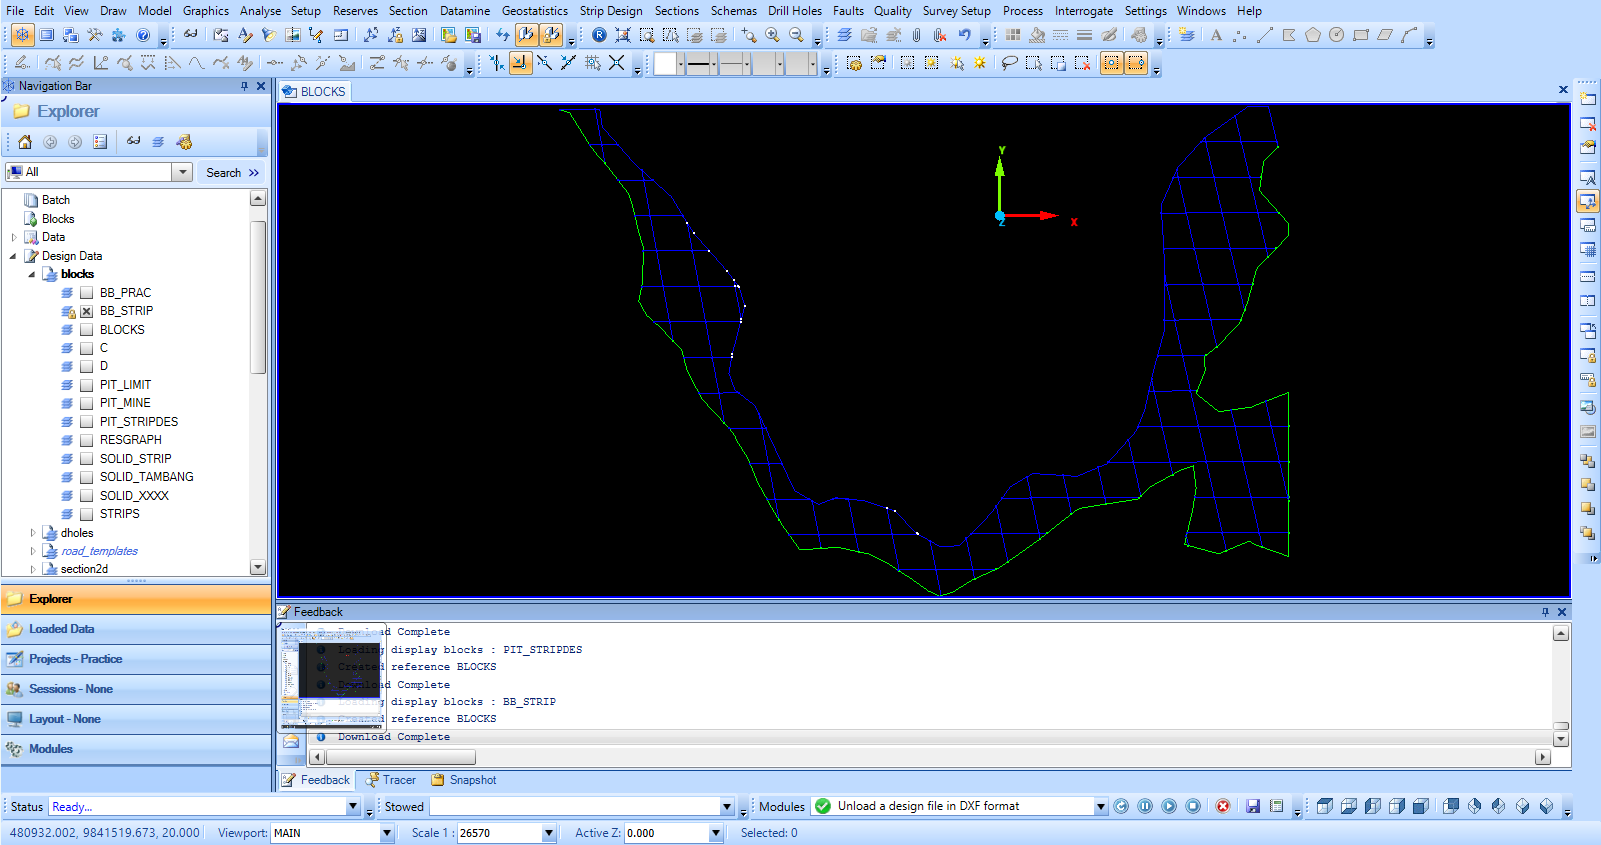Click the help question mark icon
The width and height of the screenshot is (1601, 845).
143,35
